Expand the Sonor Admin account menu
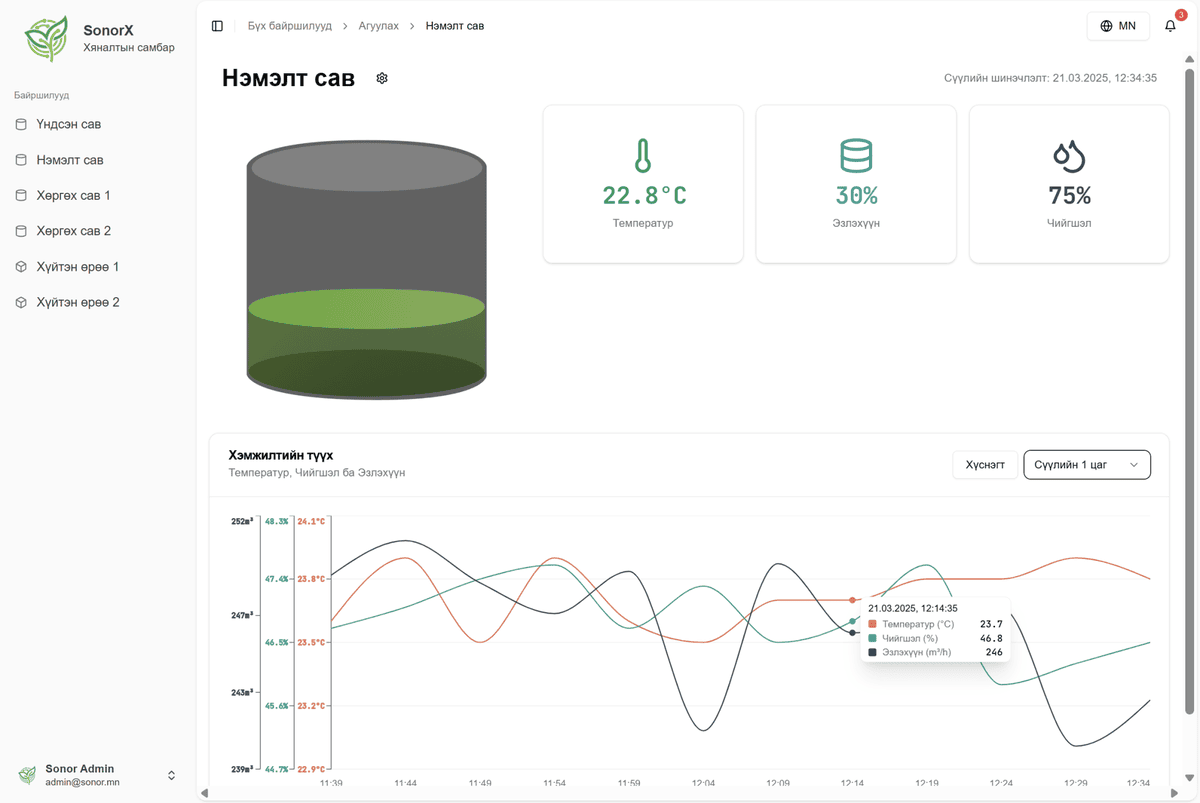This screenshot has height=803, width=1200. (171, 775)
